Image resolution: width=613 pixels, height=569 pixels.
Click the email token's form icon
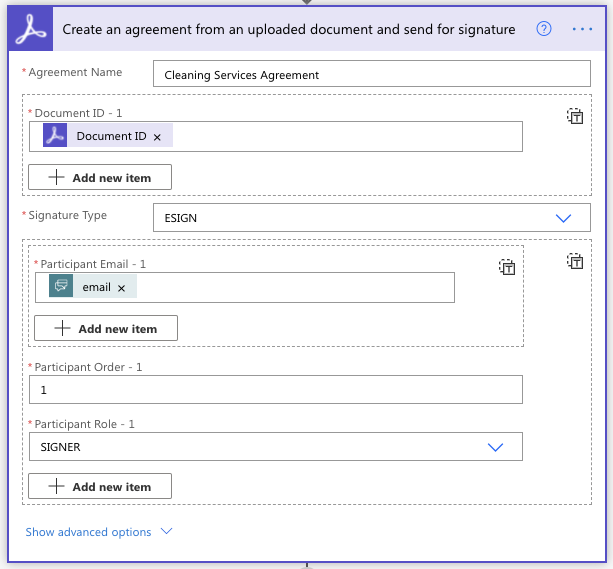click(62, 287)
